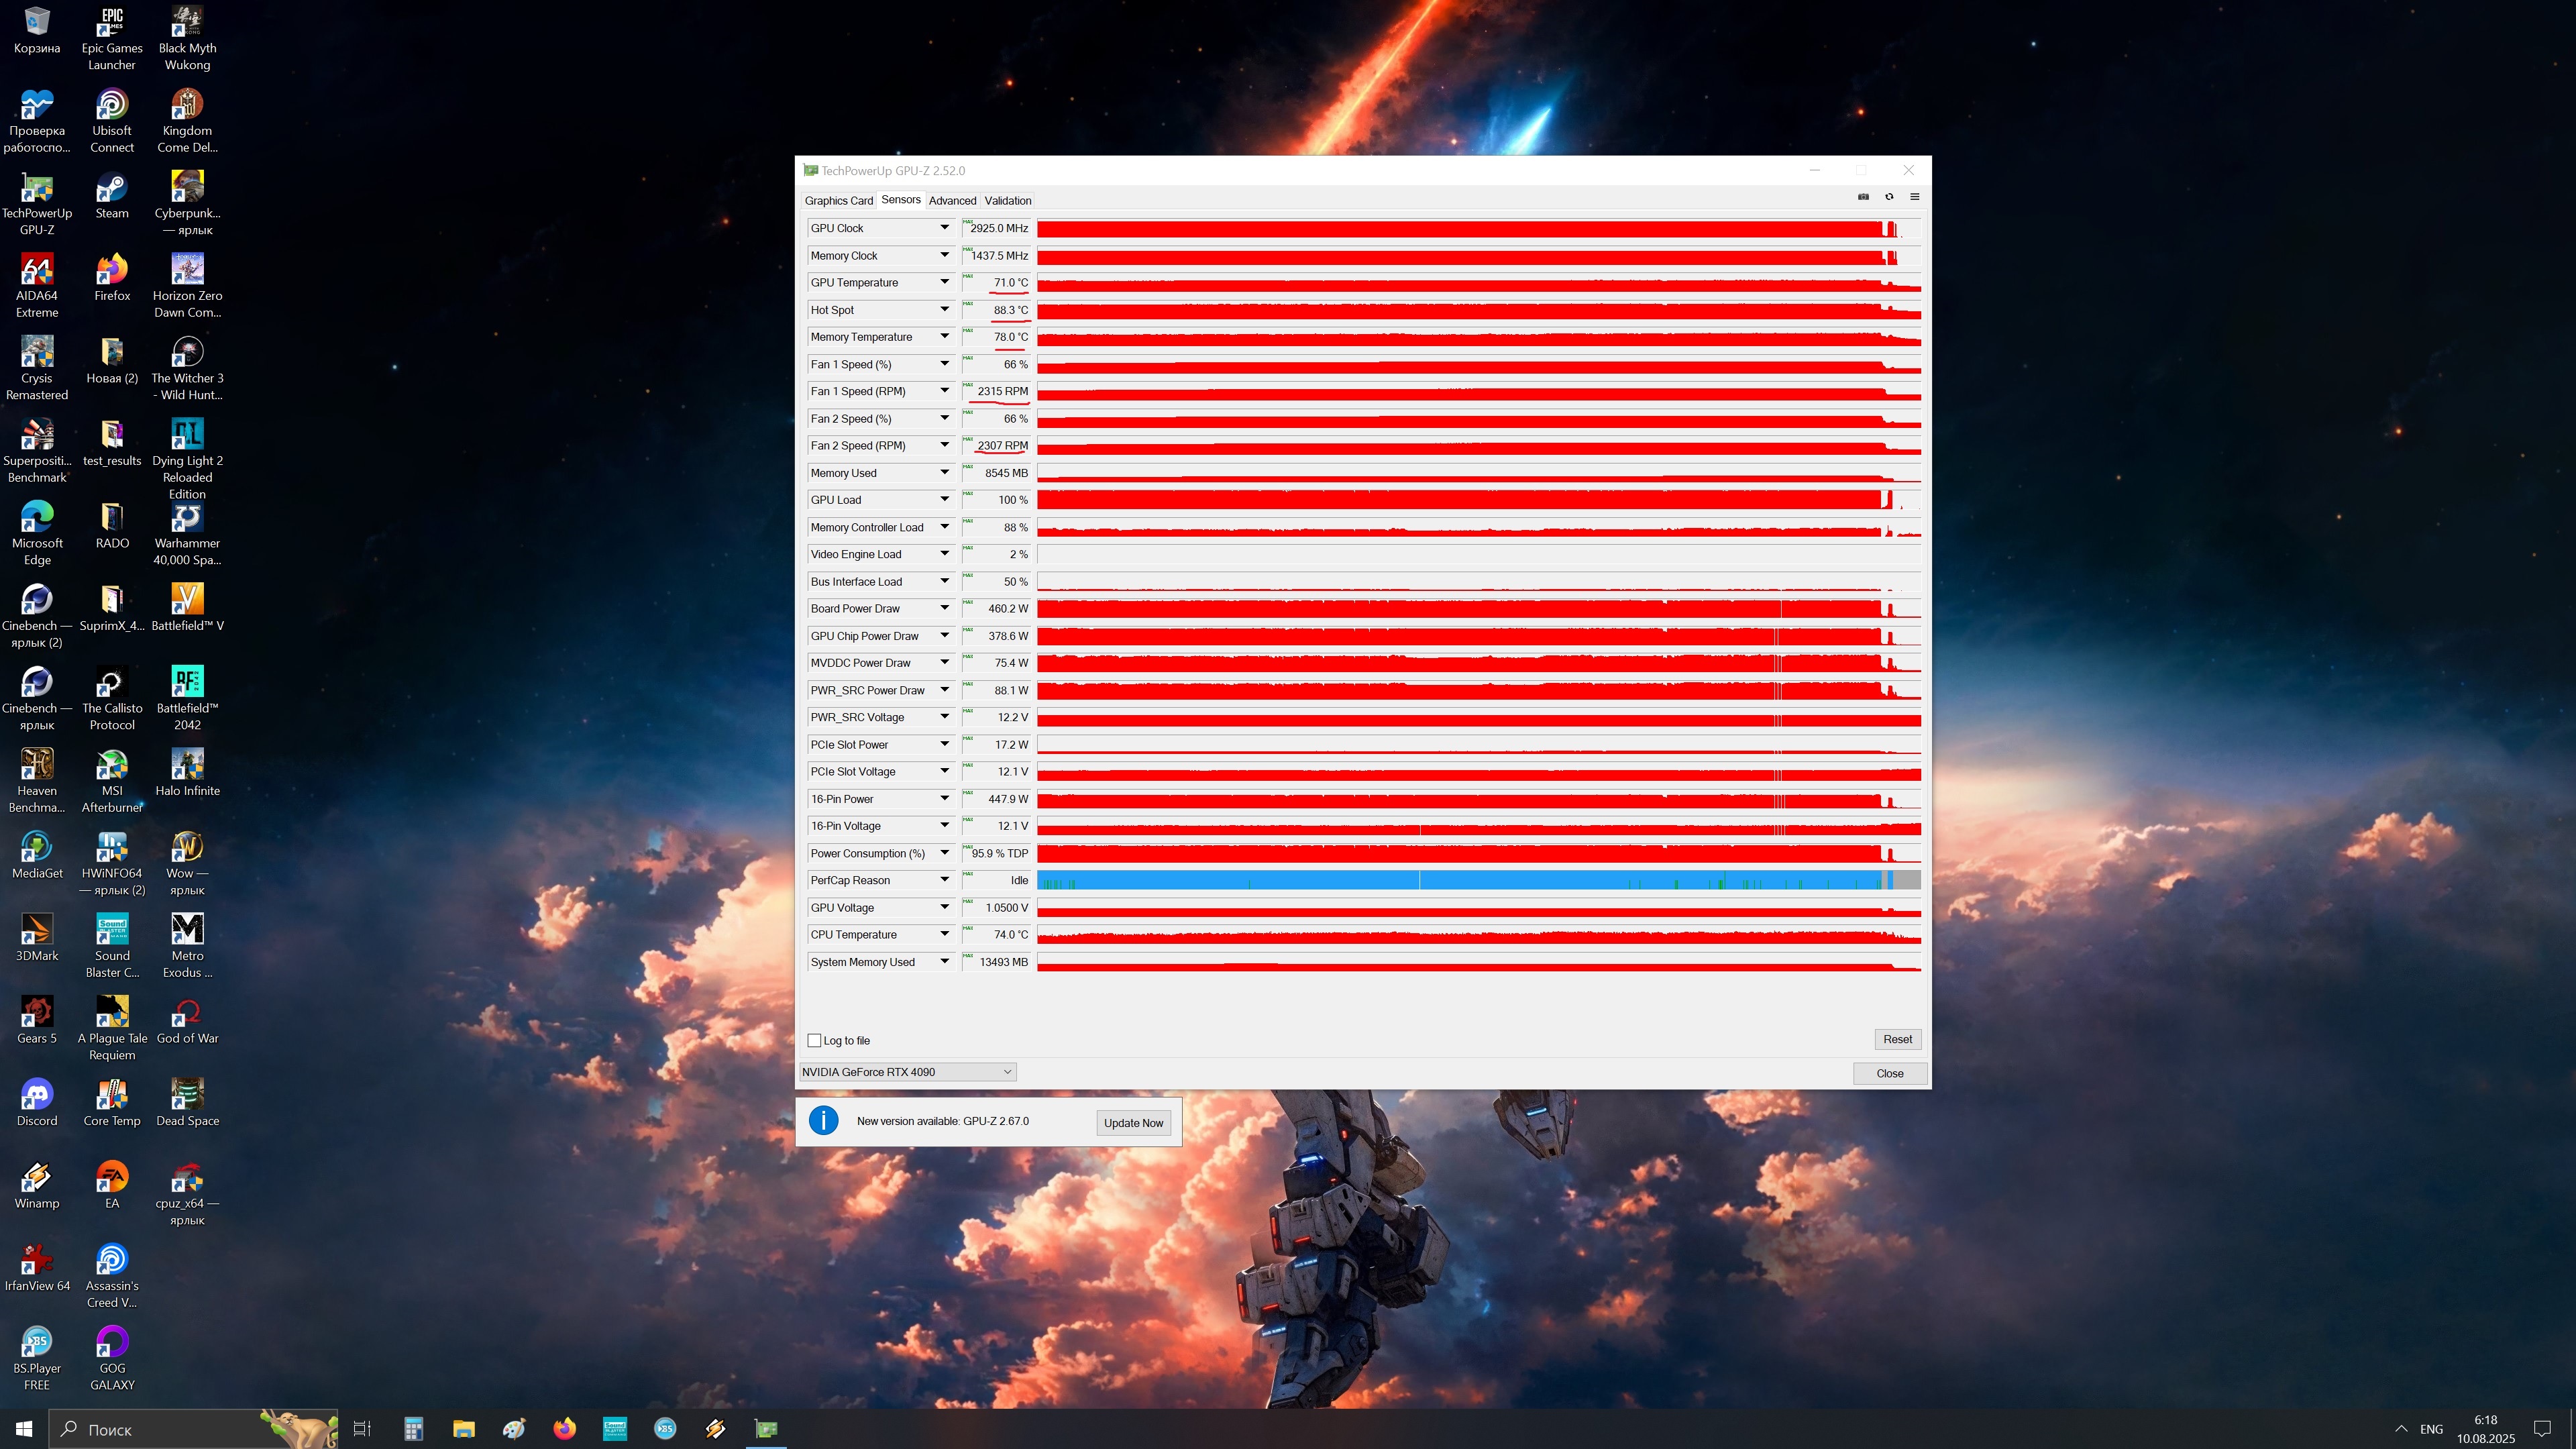Open the Hot Spot sensor dropdown arrow

[944, 310]
